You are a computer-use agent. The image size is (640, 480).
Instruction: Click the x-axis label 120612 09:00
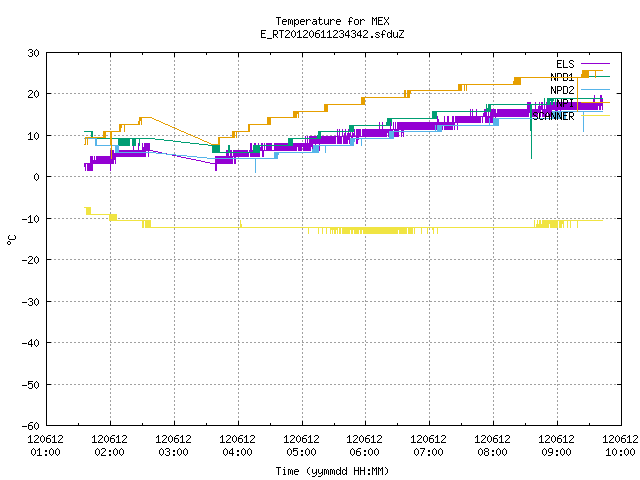[x=557, y=446]
